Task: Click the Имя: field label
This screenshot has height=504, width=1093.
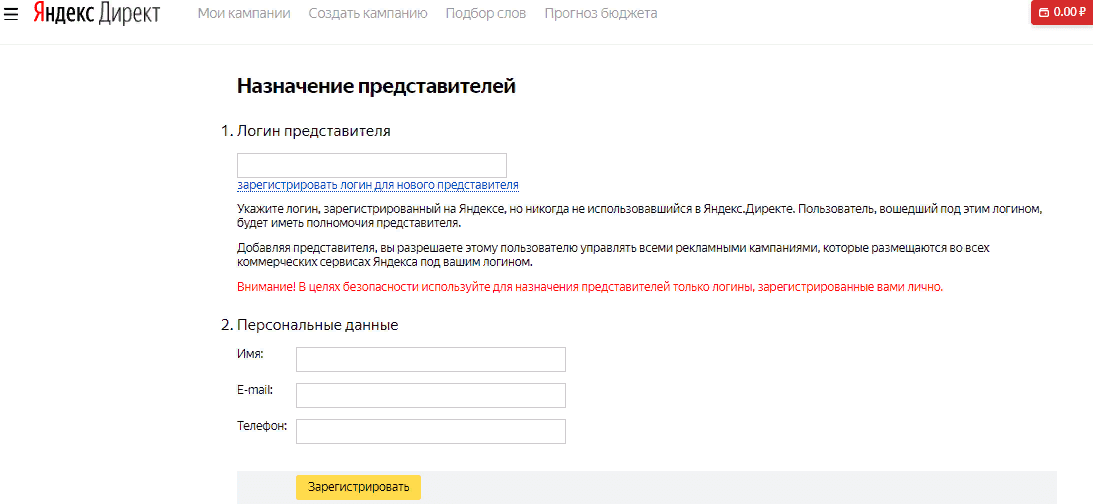Action: pos(250,354)
